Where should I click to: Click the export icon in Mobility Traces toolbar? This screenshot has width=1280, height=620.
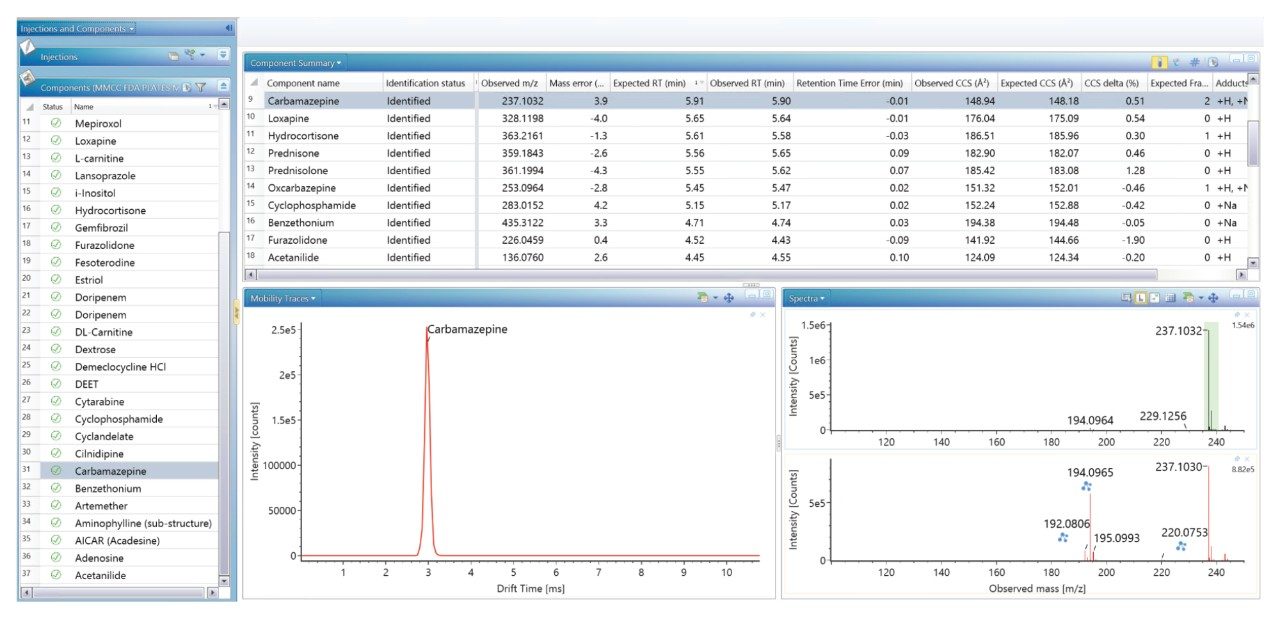[x=703, y=298]
